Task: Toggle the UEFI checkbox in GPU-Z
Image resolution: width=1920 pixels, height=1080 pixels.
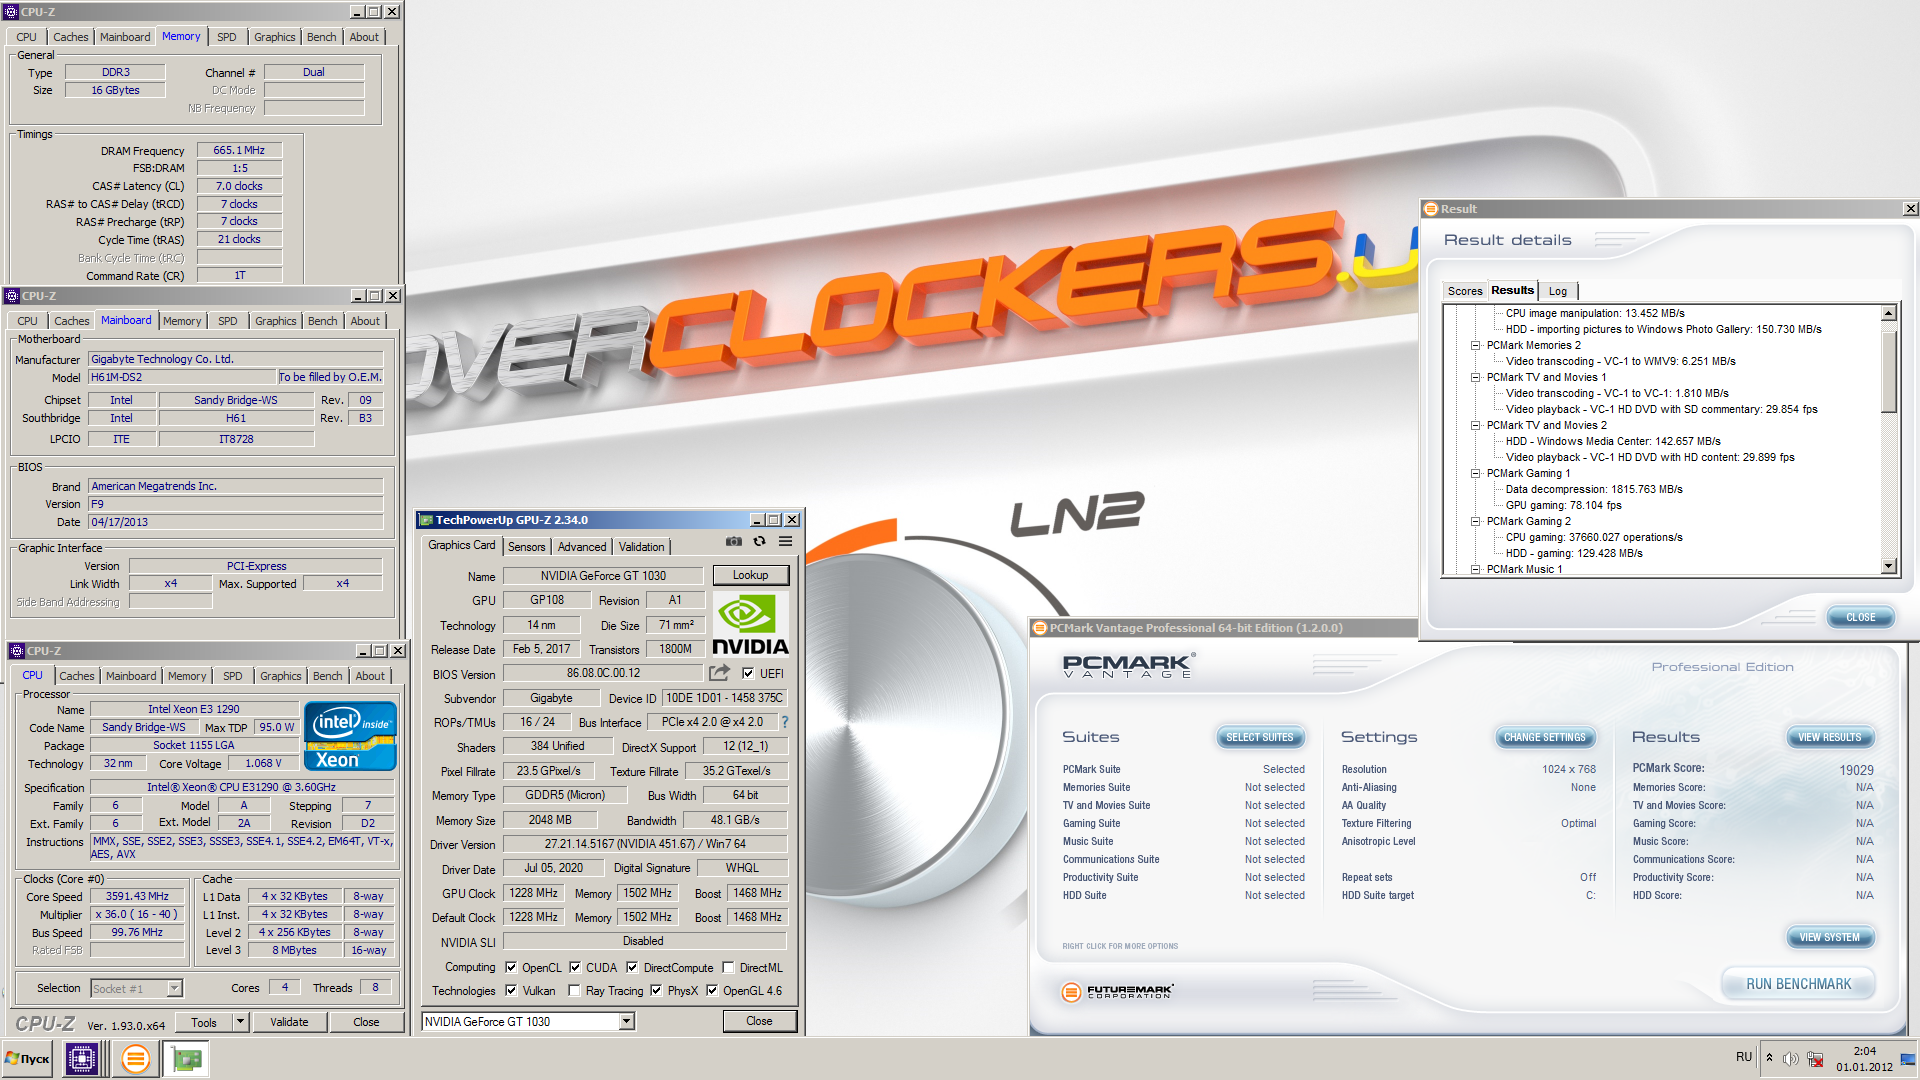Action: (748, 673)
